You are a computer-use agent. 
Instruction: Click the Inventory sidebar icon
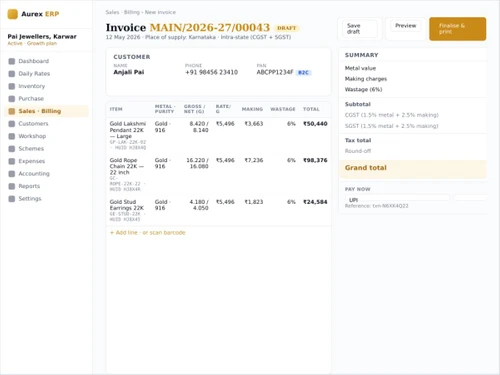12,86
